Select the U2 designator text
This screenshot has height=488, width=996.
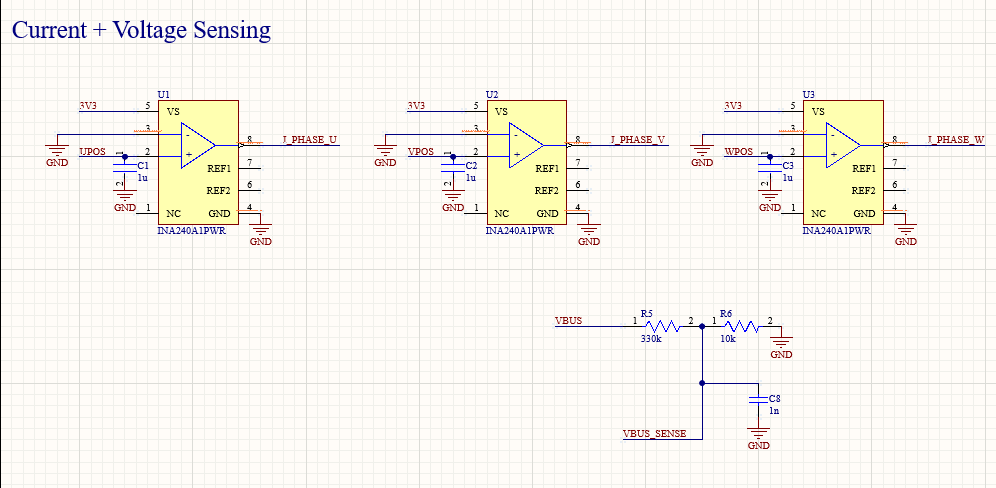click(x=492, y=95)
